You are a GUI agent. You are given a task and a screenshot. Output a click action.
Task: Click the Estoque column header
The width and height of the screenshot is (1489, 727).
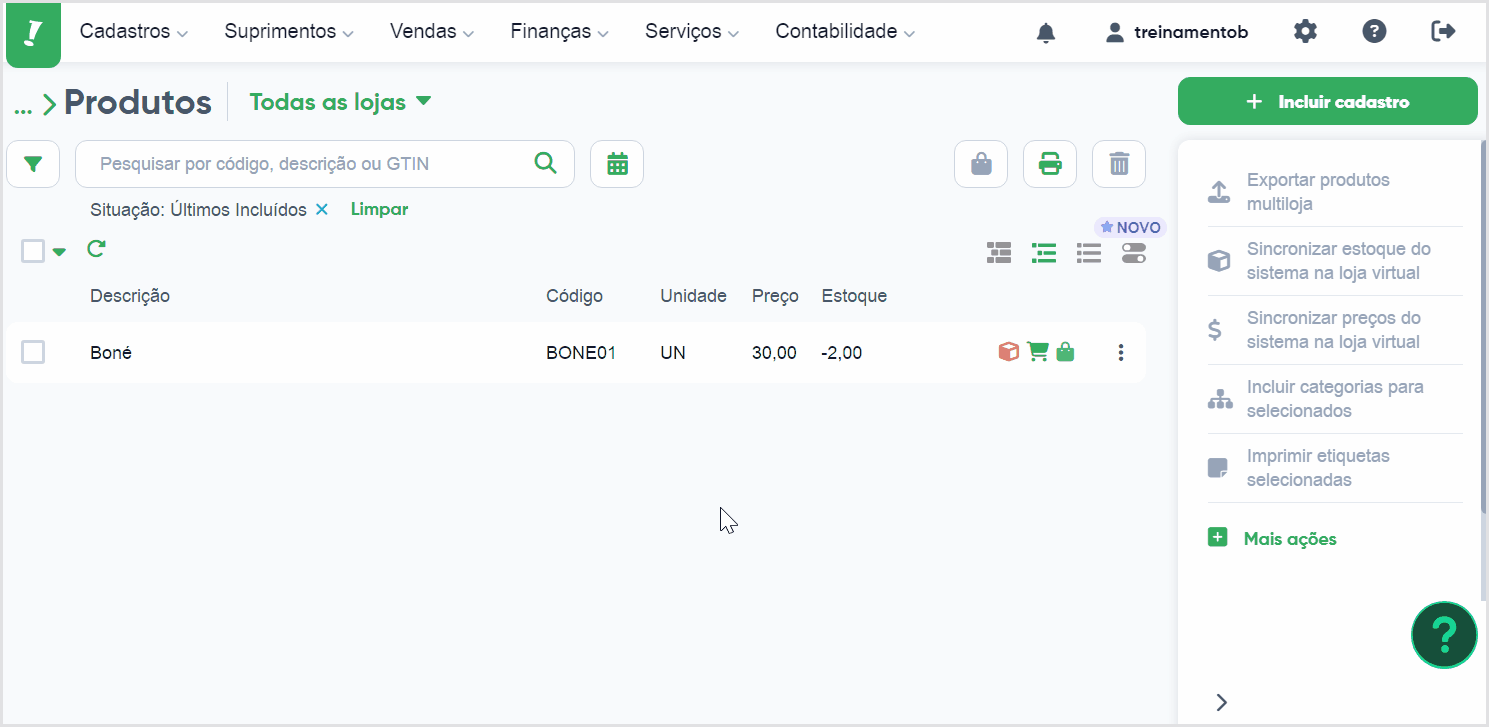[x=854, y=296]
